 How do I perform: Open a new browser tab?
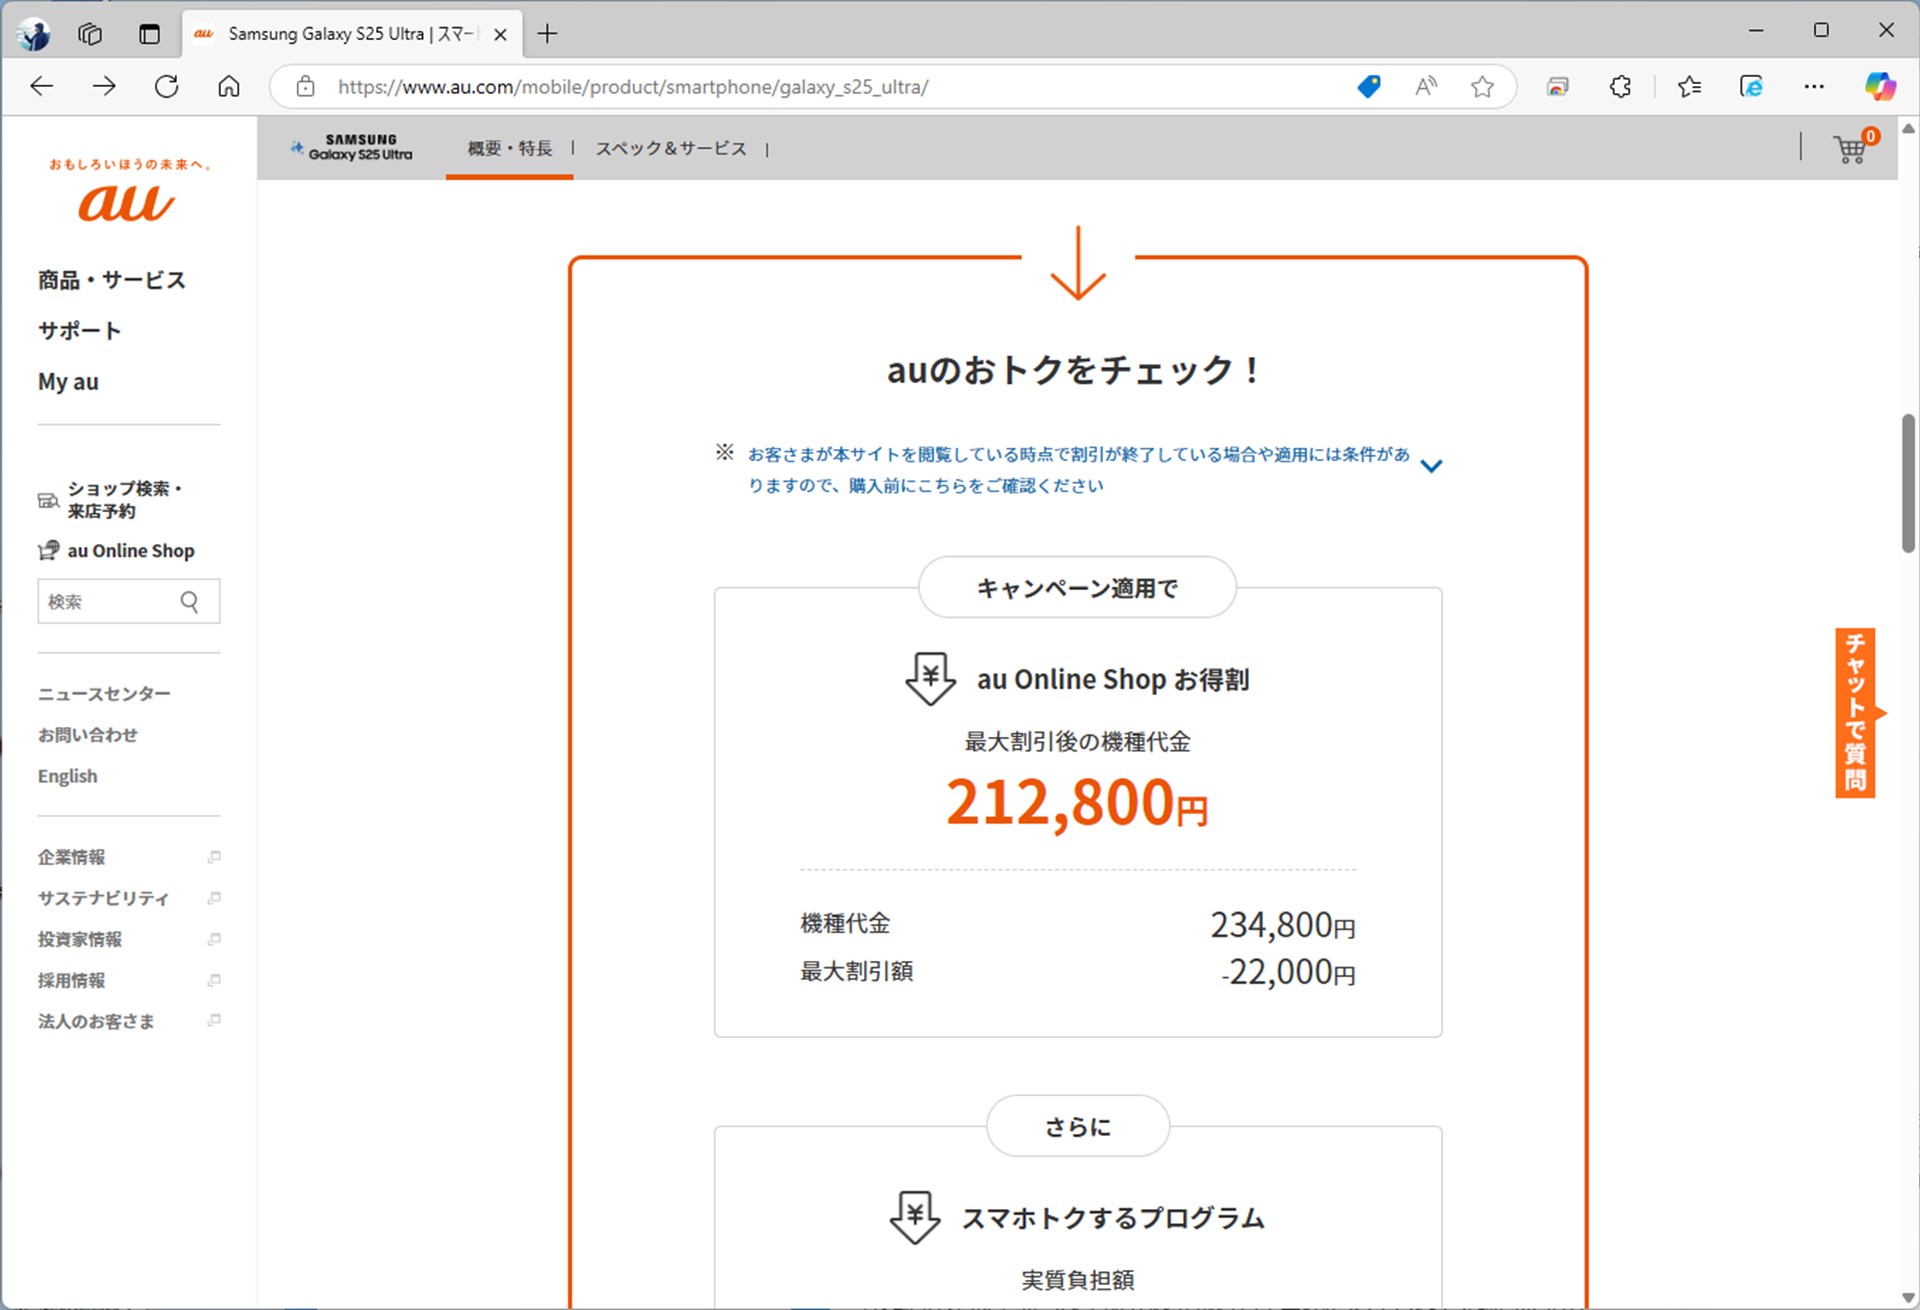coord(547,34)
